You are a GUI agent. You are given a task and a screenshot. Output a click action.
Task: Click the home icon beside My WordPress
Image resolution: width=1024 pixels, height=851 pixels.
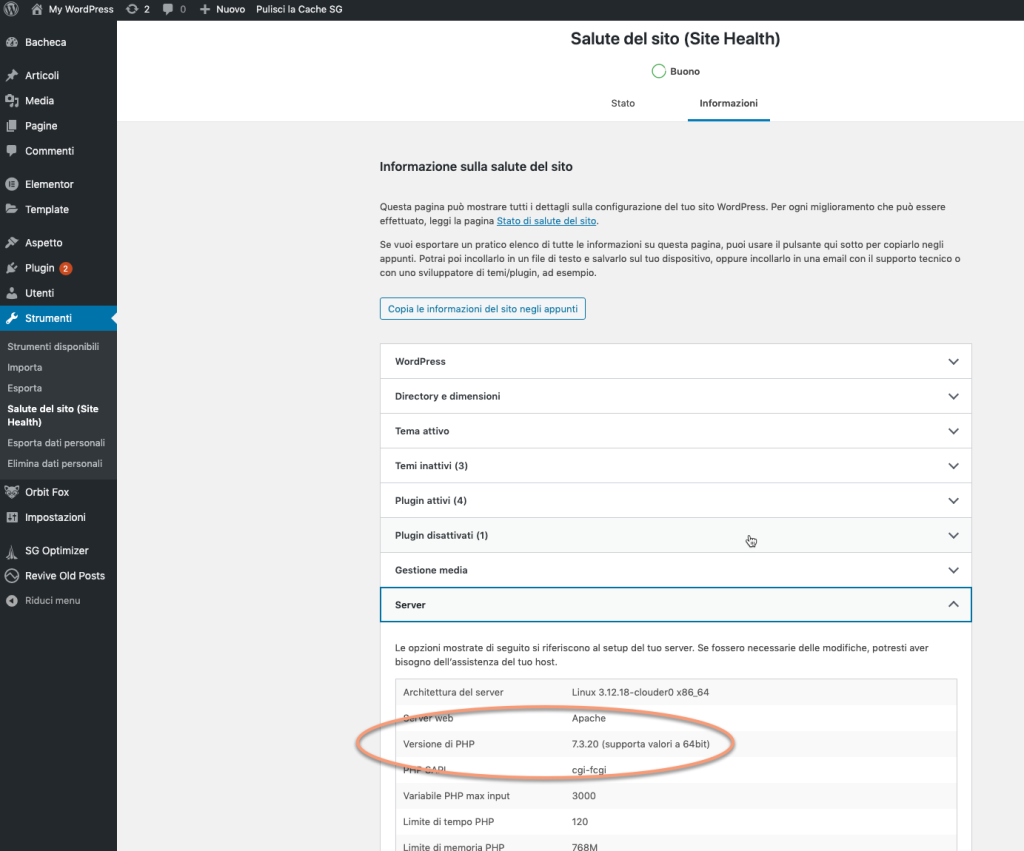(x=37, y=9)
